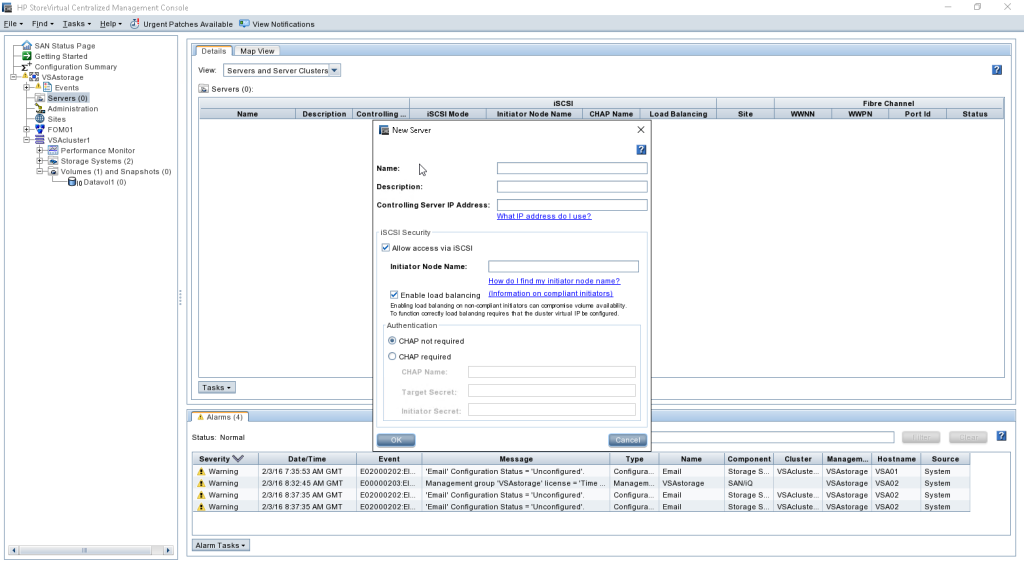Open 'How do I find my initiator node name?' link
1024x563 pixels.
coord(554,281)
